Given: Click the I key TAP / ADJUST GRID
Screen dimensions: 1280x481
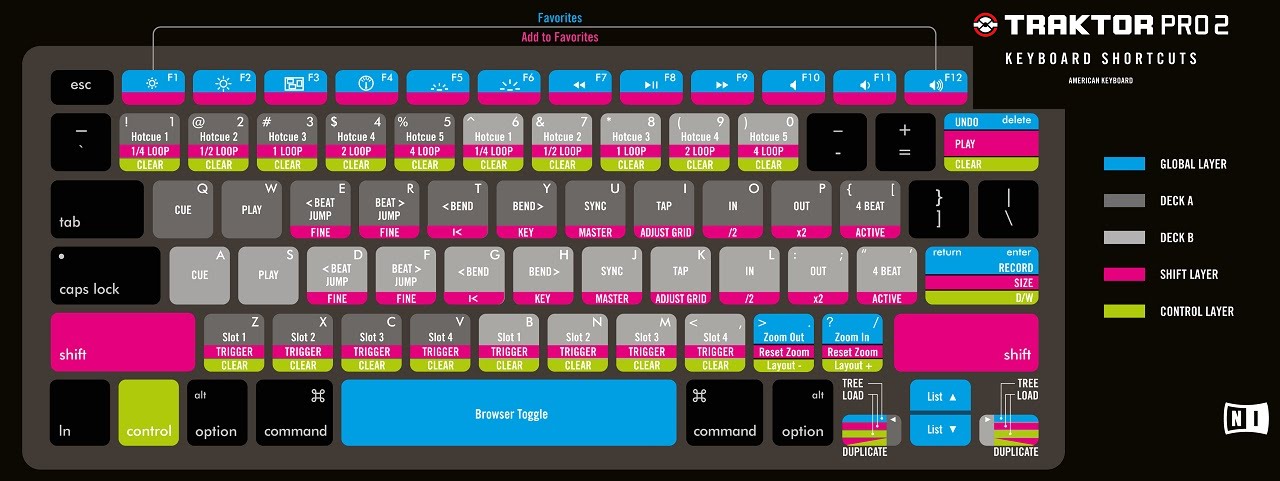Looking at the screenshot, I should pos(664,209).
